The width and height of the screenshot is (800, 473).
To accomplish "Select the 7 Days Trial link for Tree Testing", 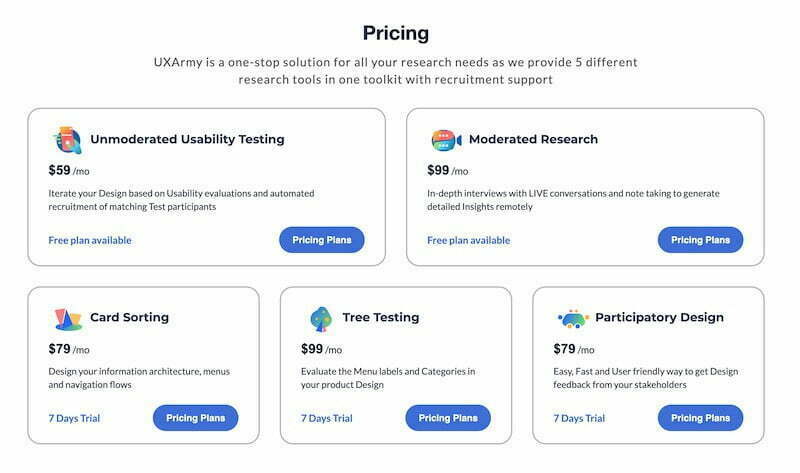I will [327, 418].
